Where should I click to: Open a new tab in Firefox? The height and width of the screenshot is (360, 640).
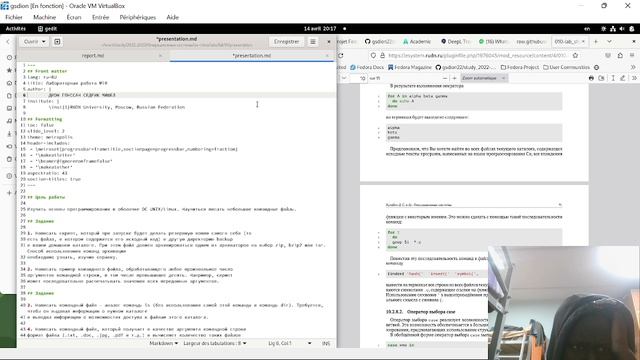pyautogui.click(x=596, y=42)
